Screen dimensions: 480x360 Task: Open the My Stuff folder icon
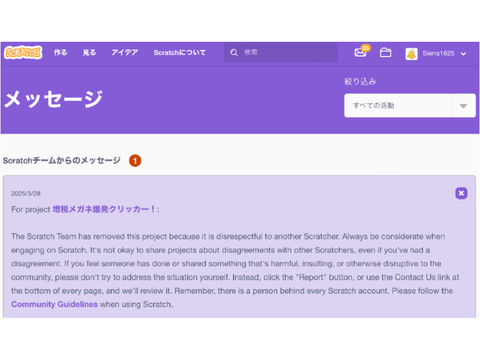click(x=386, y=53)
